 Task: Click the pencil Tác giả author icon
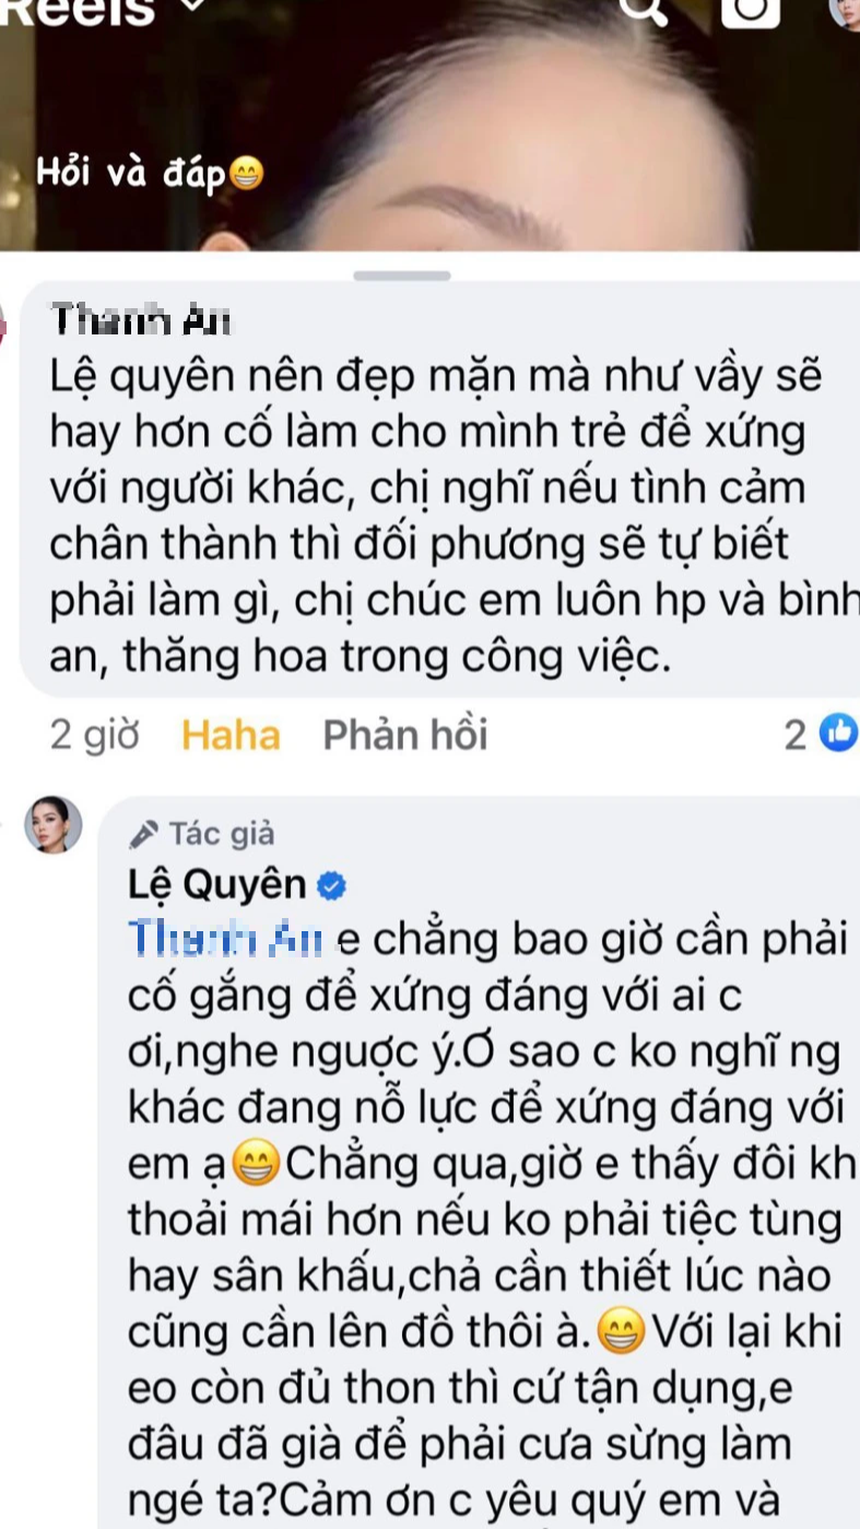coord(143,833)
